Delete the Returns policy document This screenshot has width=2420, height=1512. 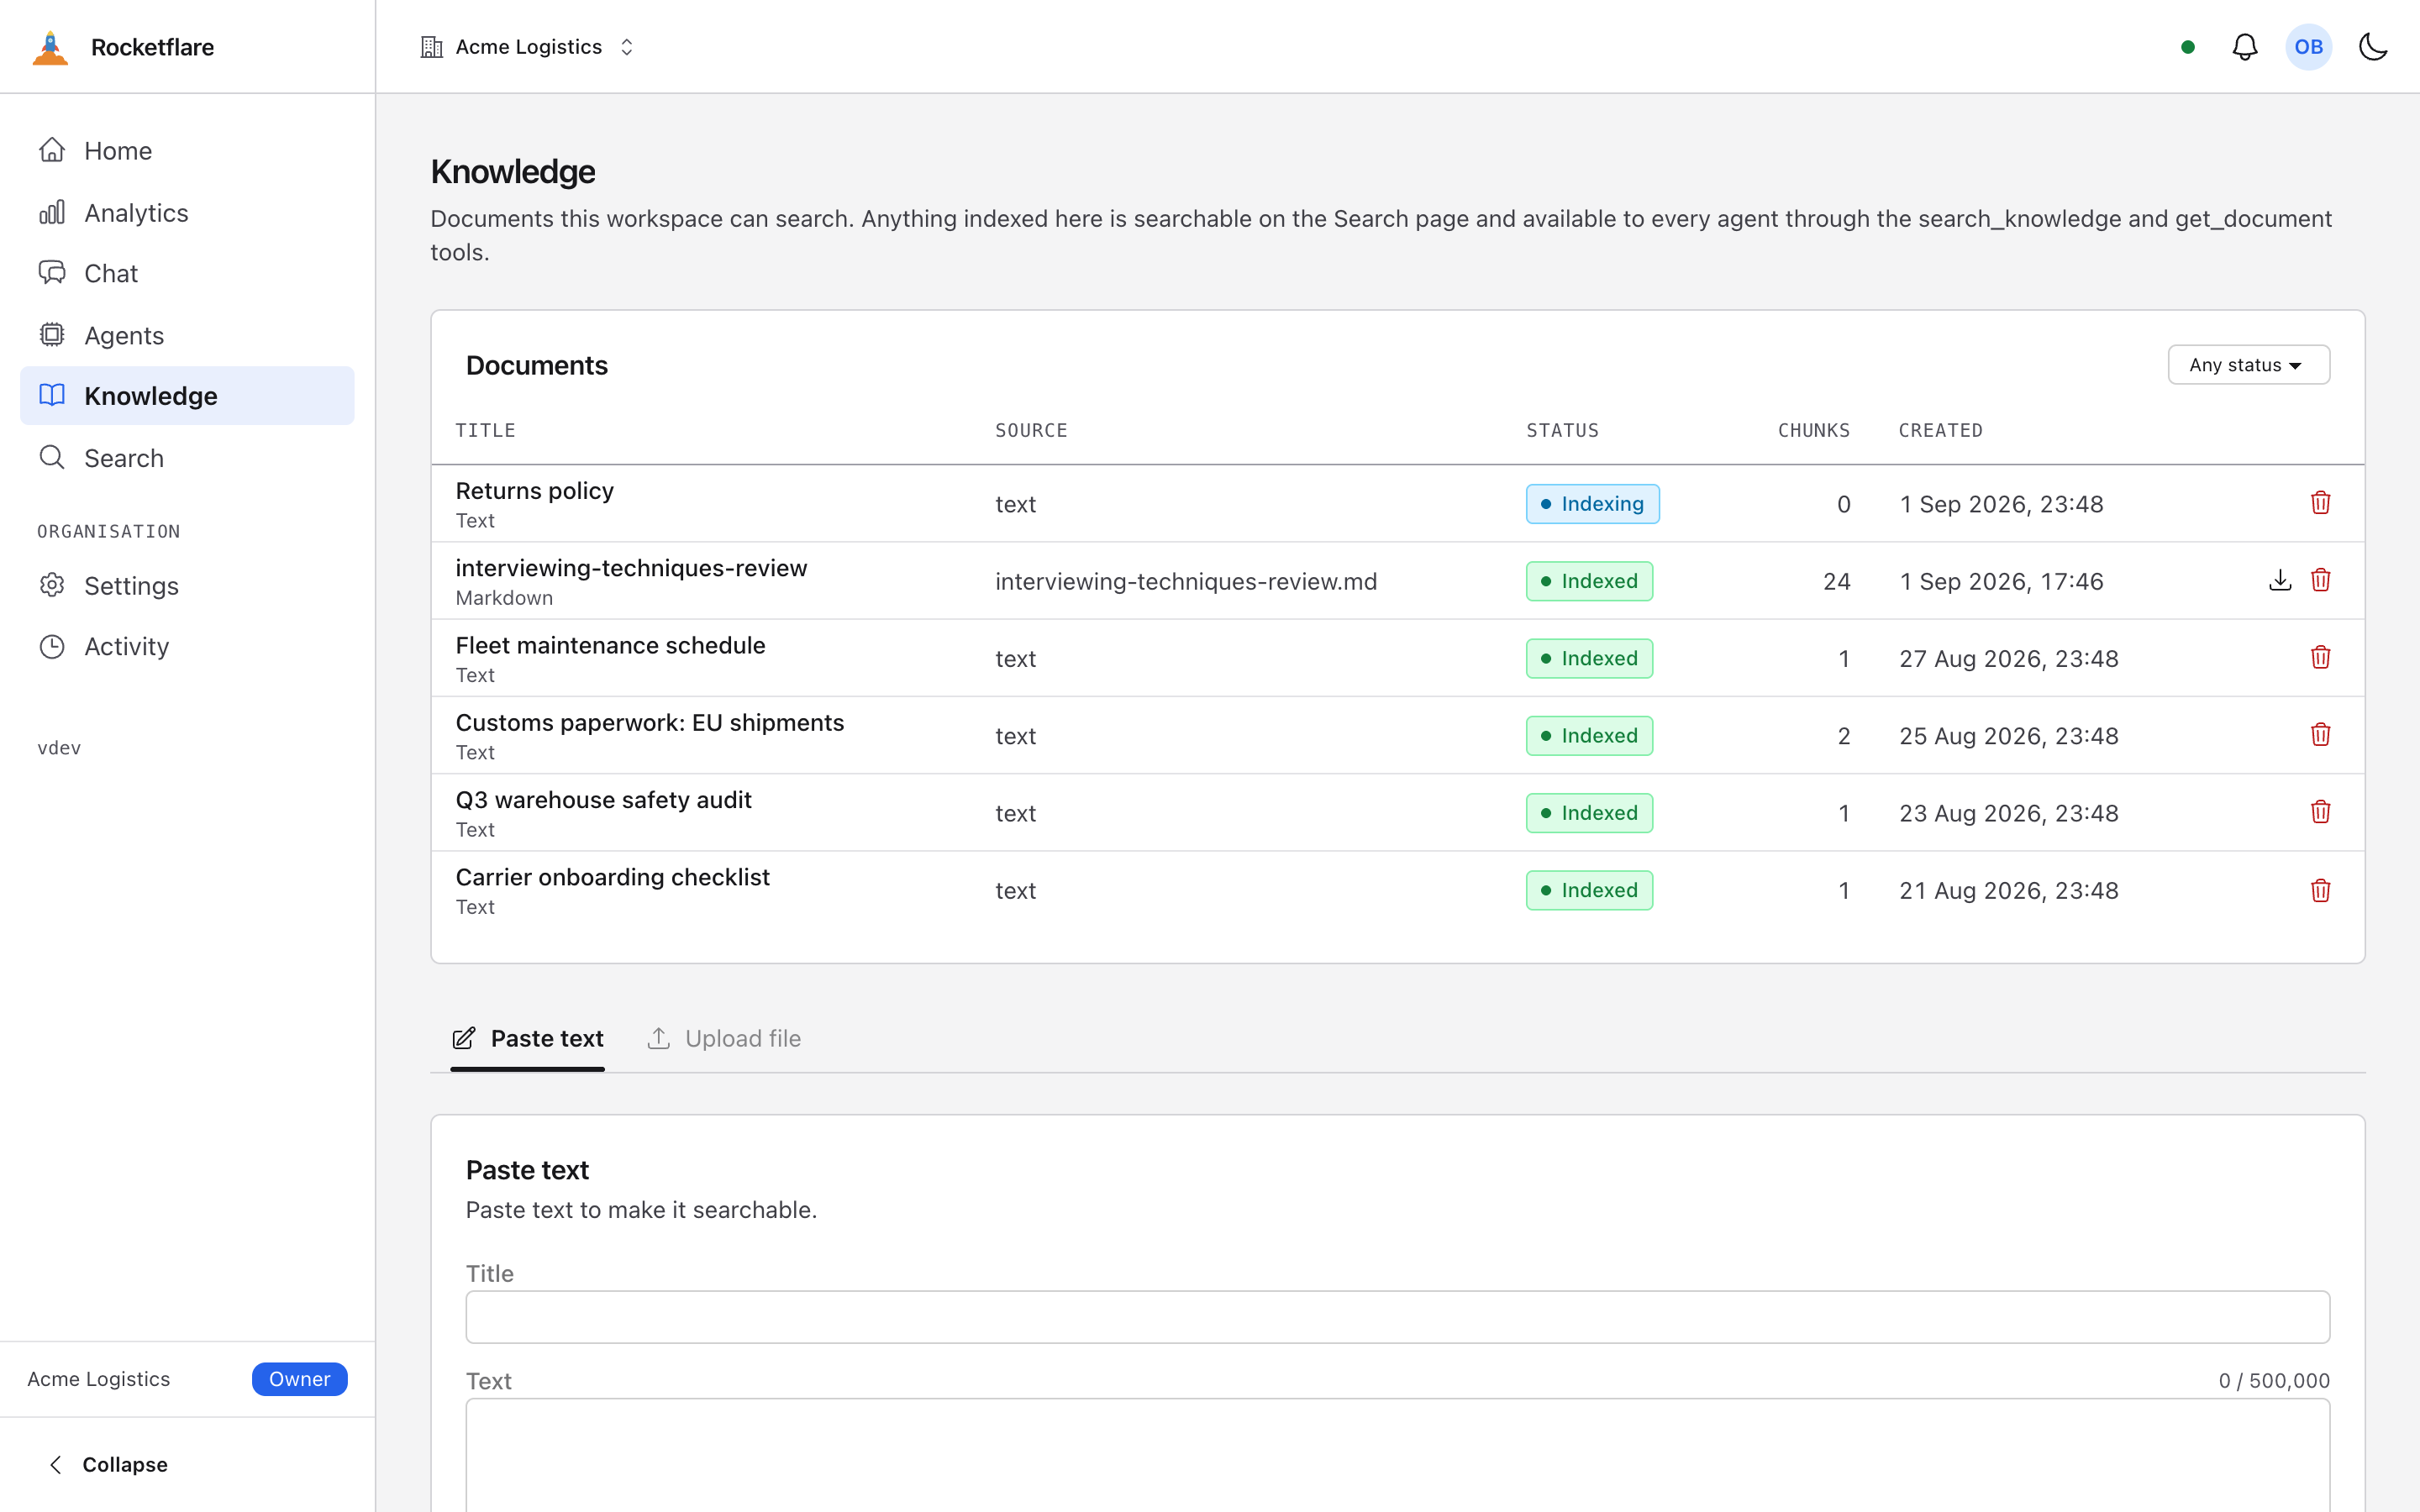point(2321,503)
